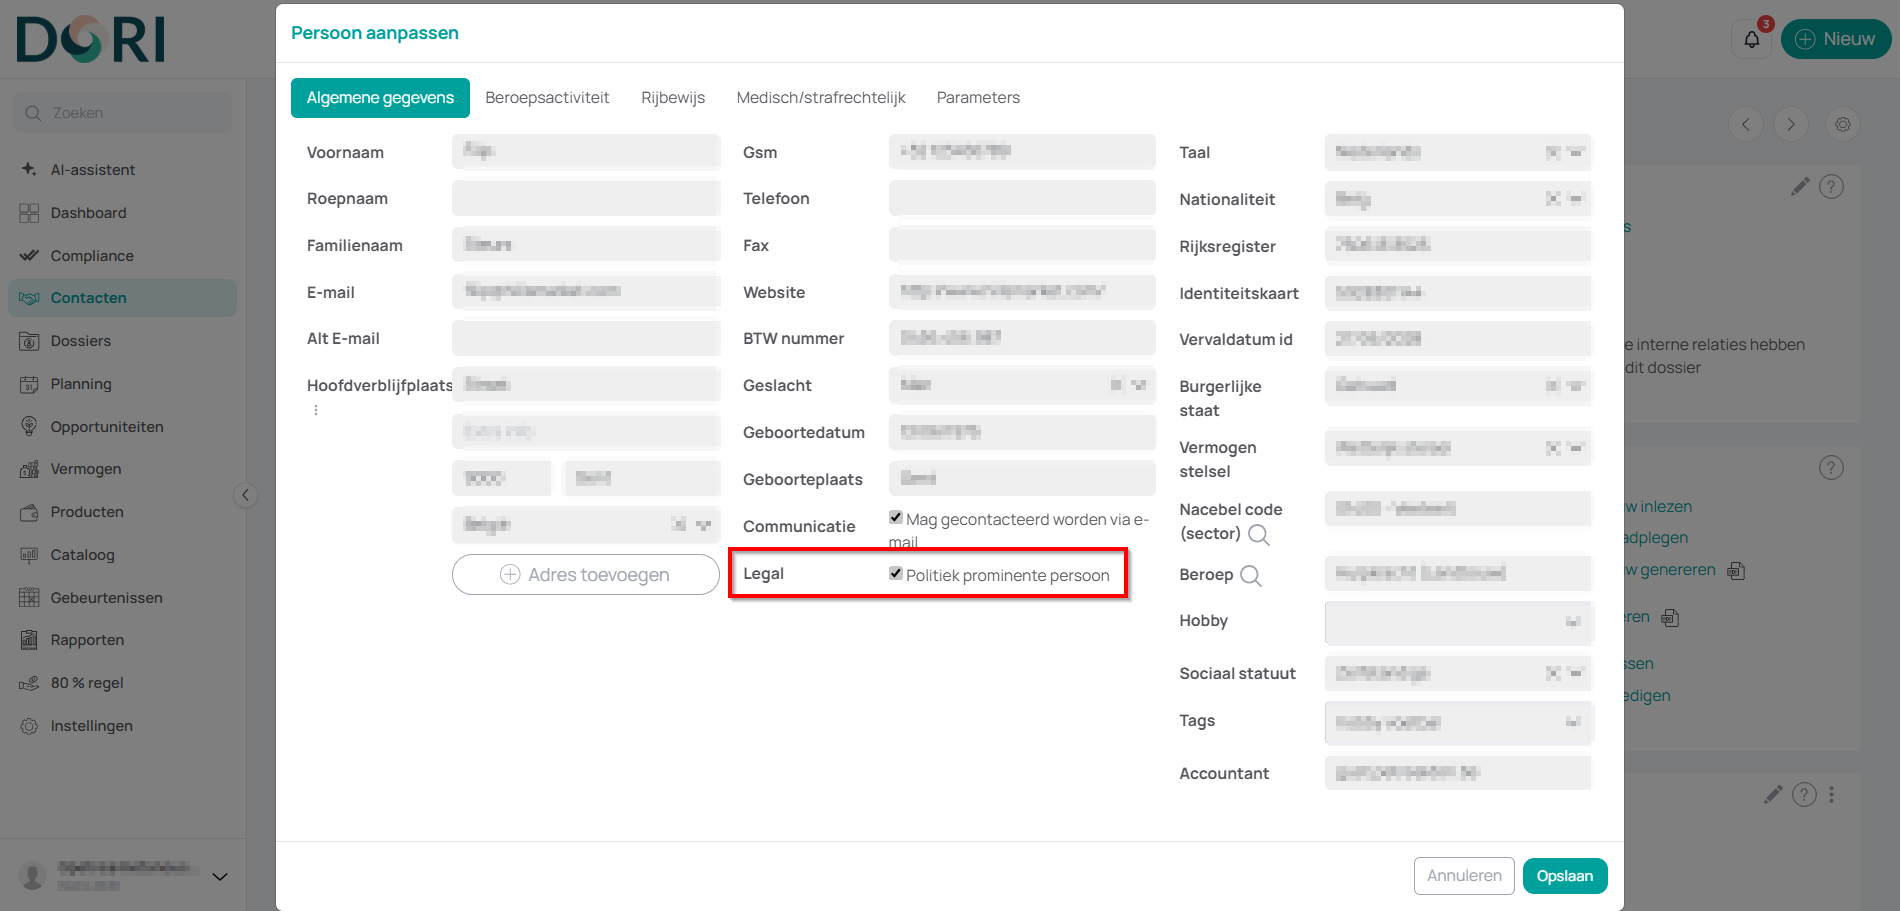Click the Telefoon input field

coord(1022,198)
